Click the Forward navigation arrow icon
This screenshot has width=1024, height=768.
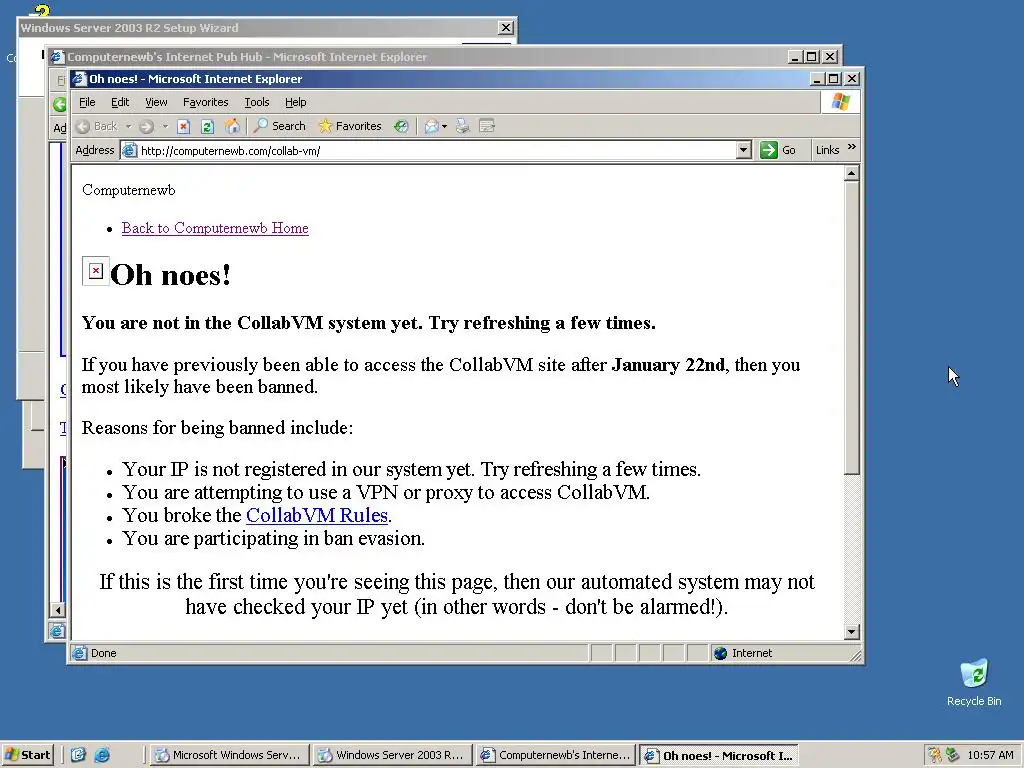tap(146, 126)
